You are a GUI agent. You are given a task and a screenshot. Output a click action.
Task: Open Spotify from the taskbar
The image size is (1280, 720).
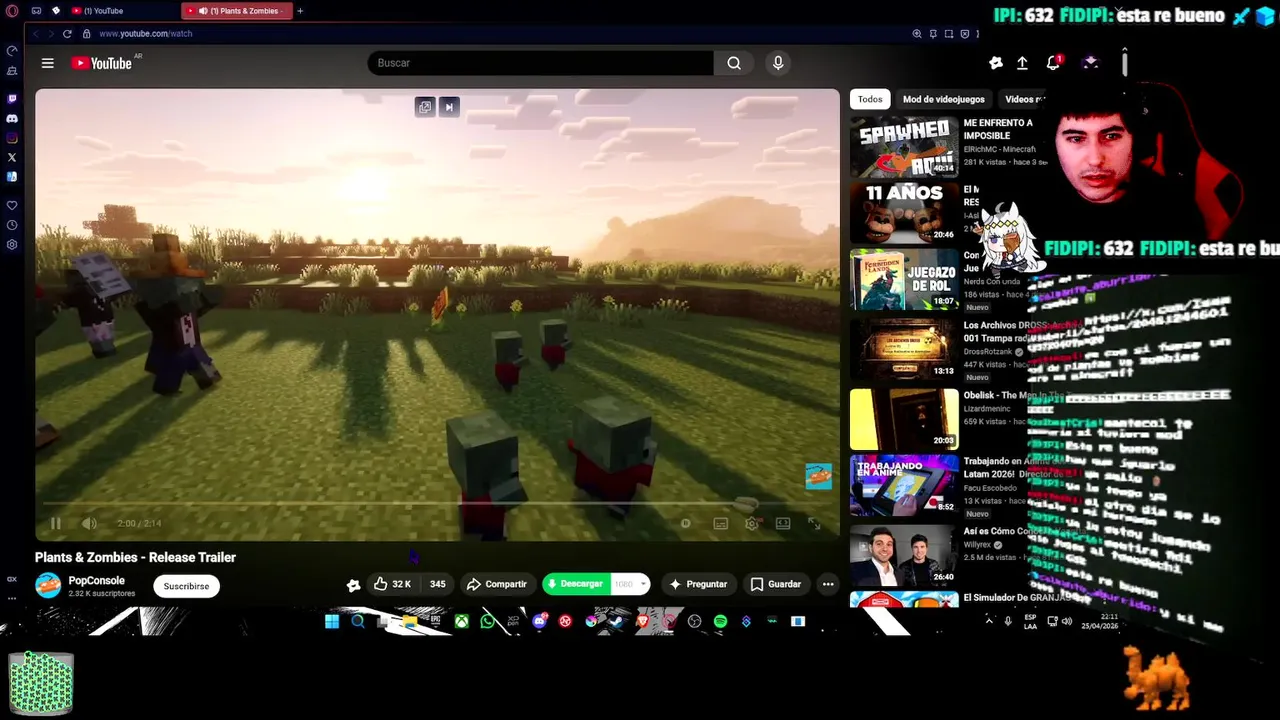pos(720,622)
